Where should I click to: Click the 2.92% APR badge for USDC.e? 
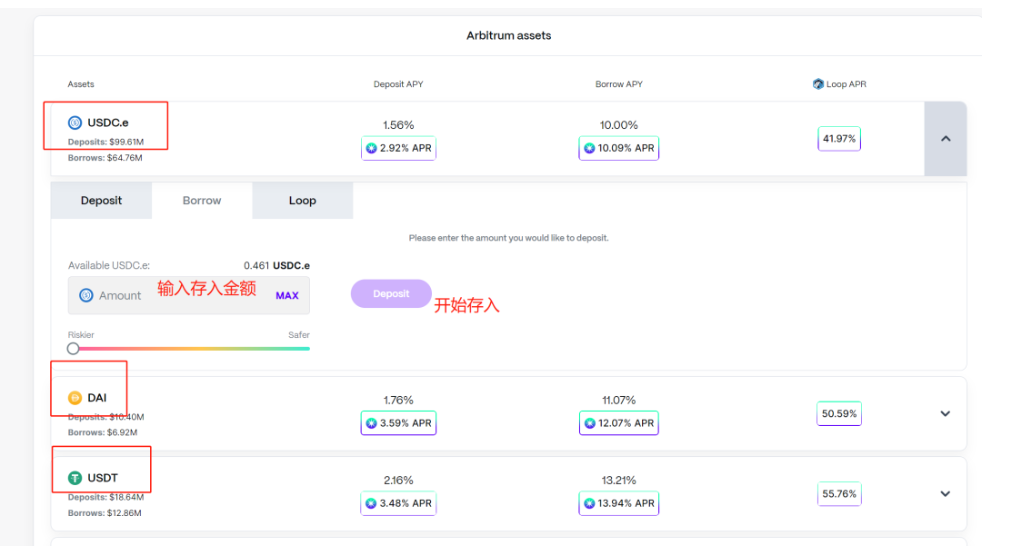coord(398,148)
